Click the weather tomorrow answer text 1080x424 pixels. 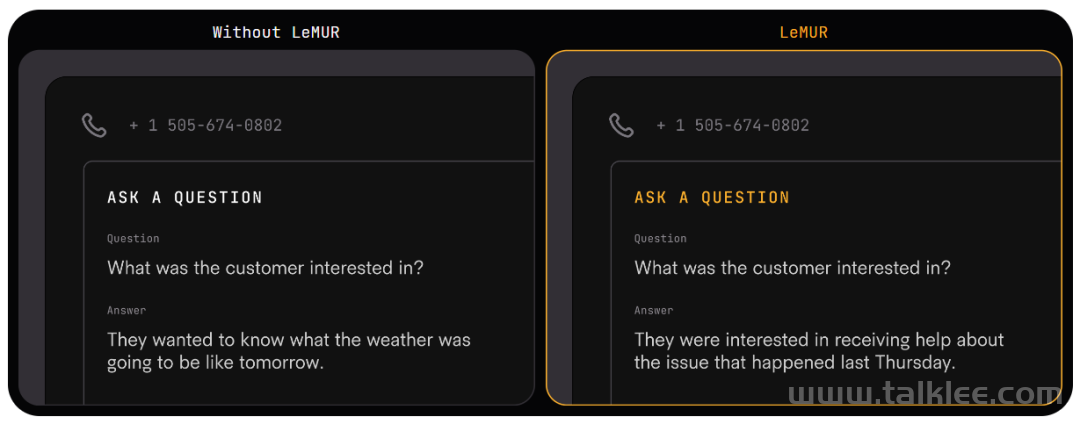point(289,351)
